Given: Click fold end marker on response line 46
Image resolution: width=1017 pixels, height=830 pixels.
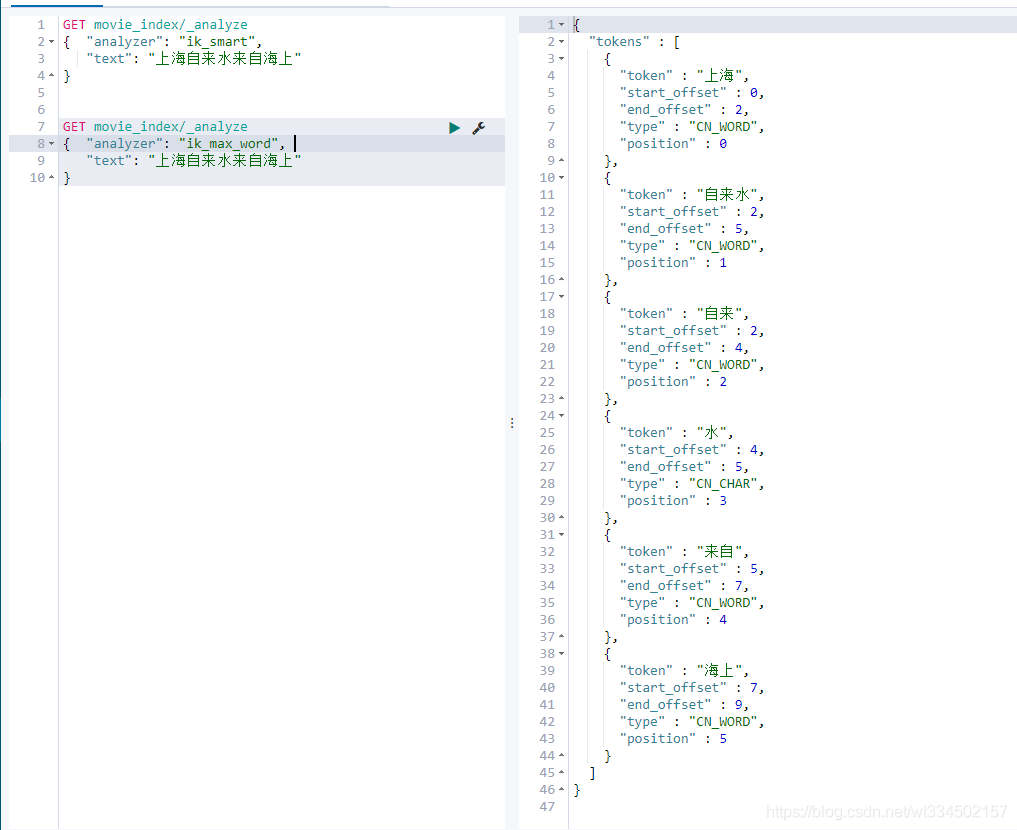Looking at the screenshot, I should (562, 790).
